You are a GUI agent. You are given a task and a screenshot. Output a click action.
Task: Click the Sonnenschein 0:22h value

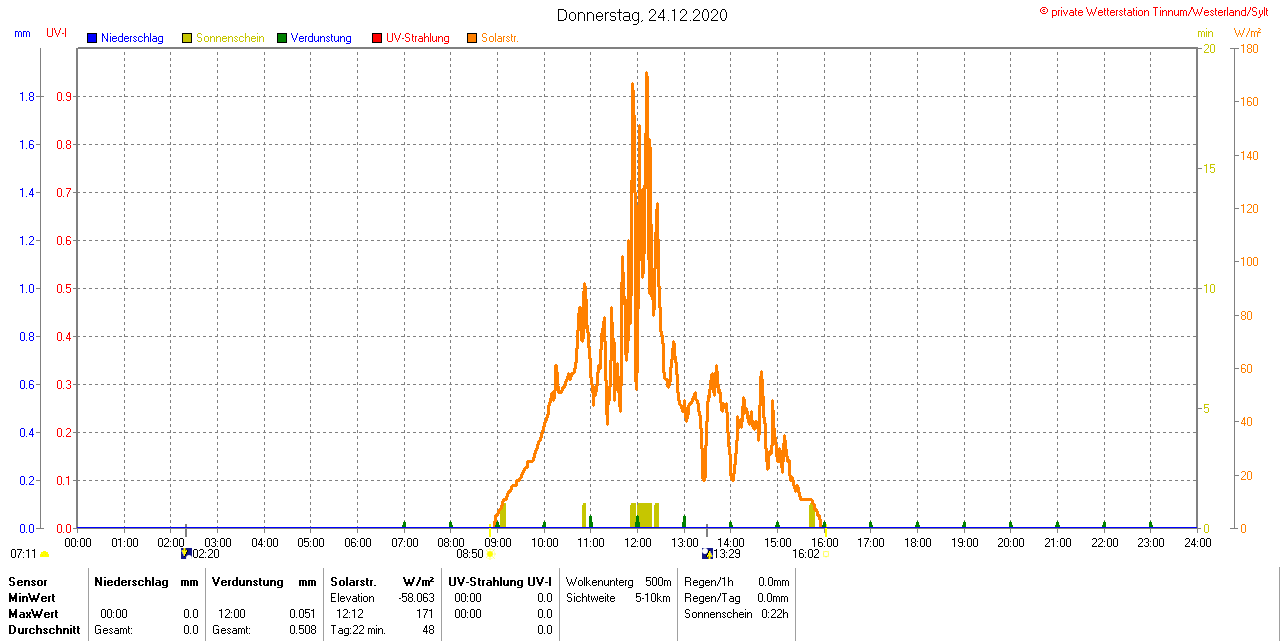pyautogui.click(x=775, y=614)
